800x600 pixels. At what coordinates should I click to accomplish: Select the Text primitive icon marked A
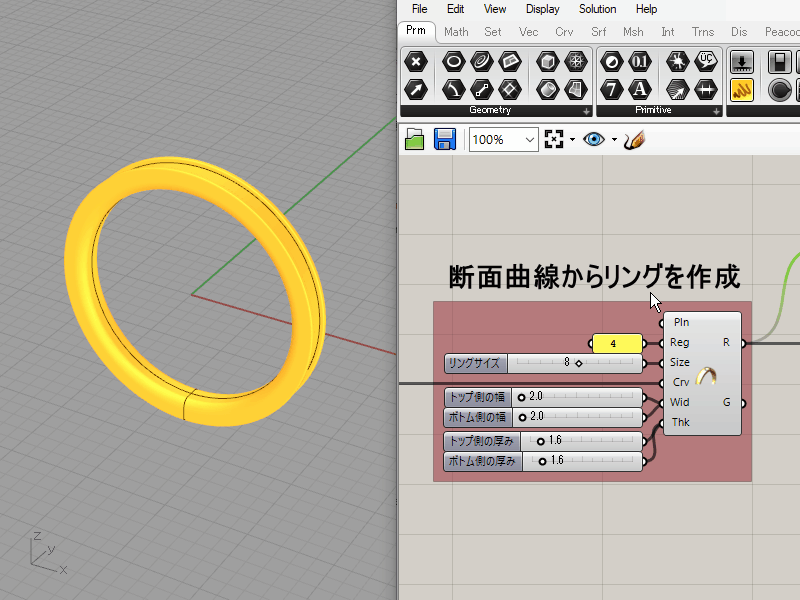640,89
